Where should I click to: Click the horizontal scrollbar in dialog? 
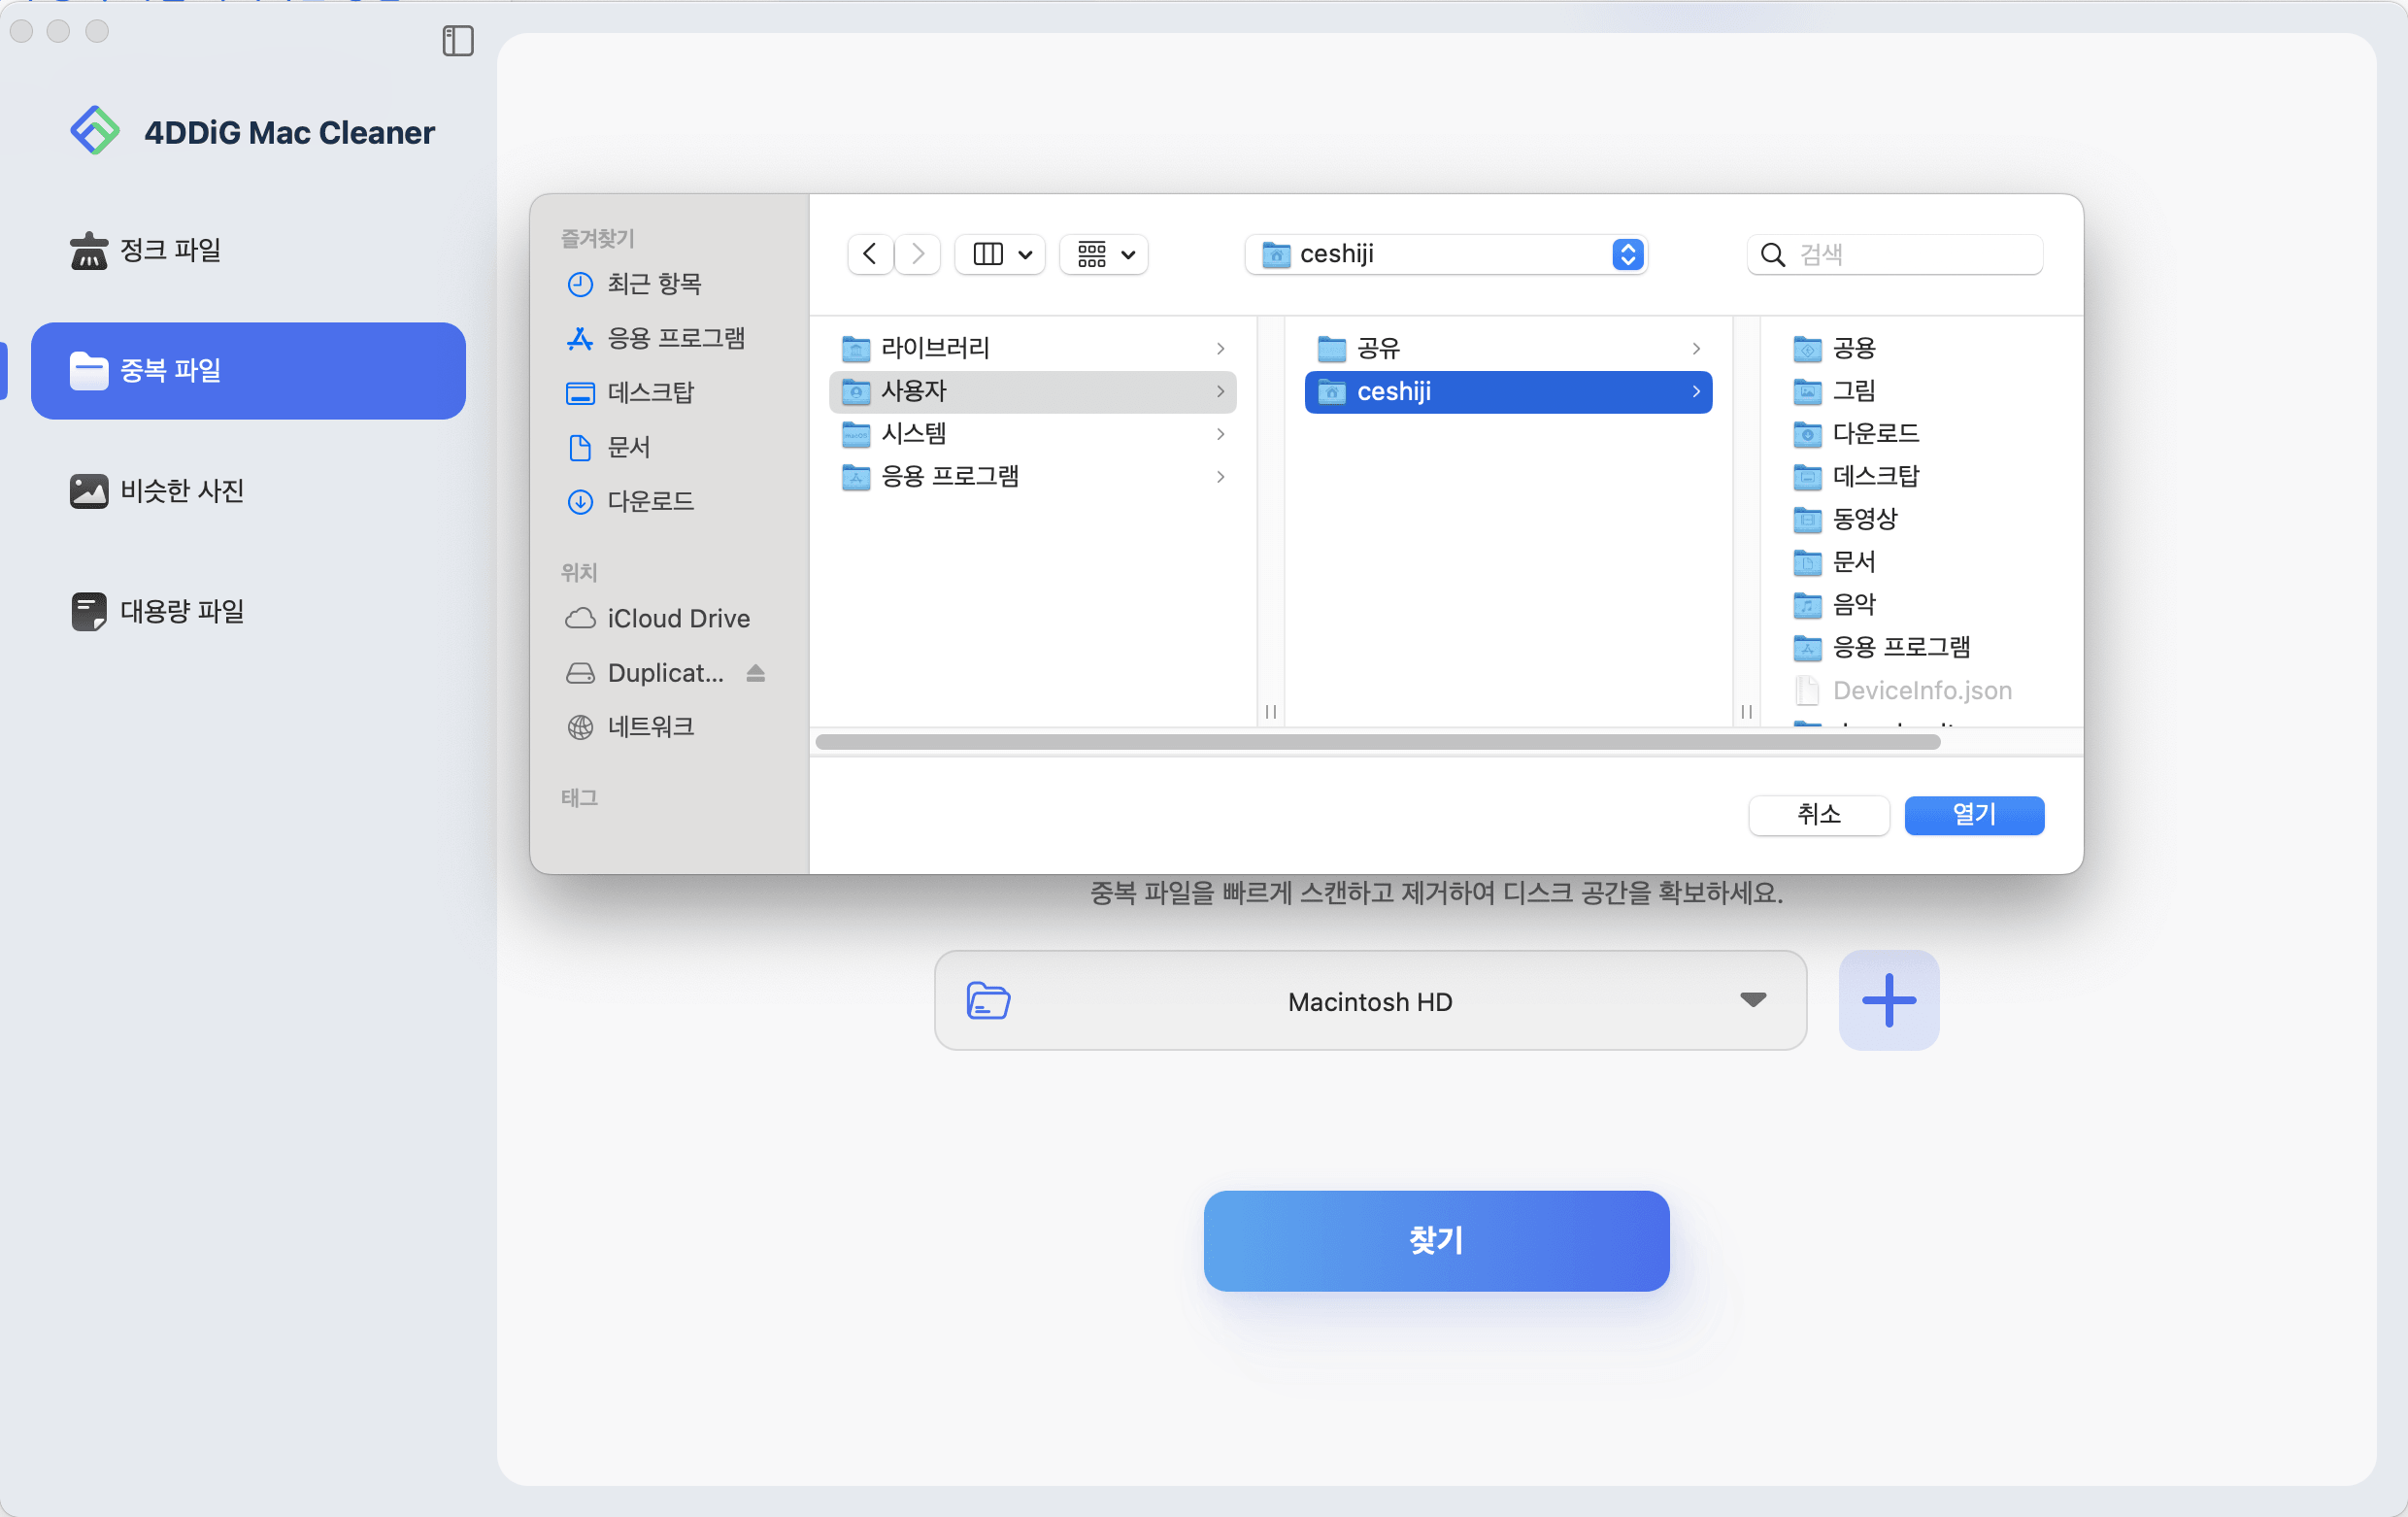point(1377,742)
